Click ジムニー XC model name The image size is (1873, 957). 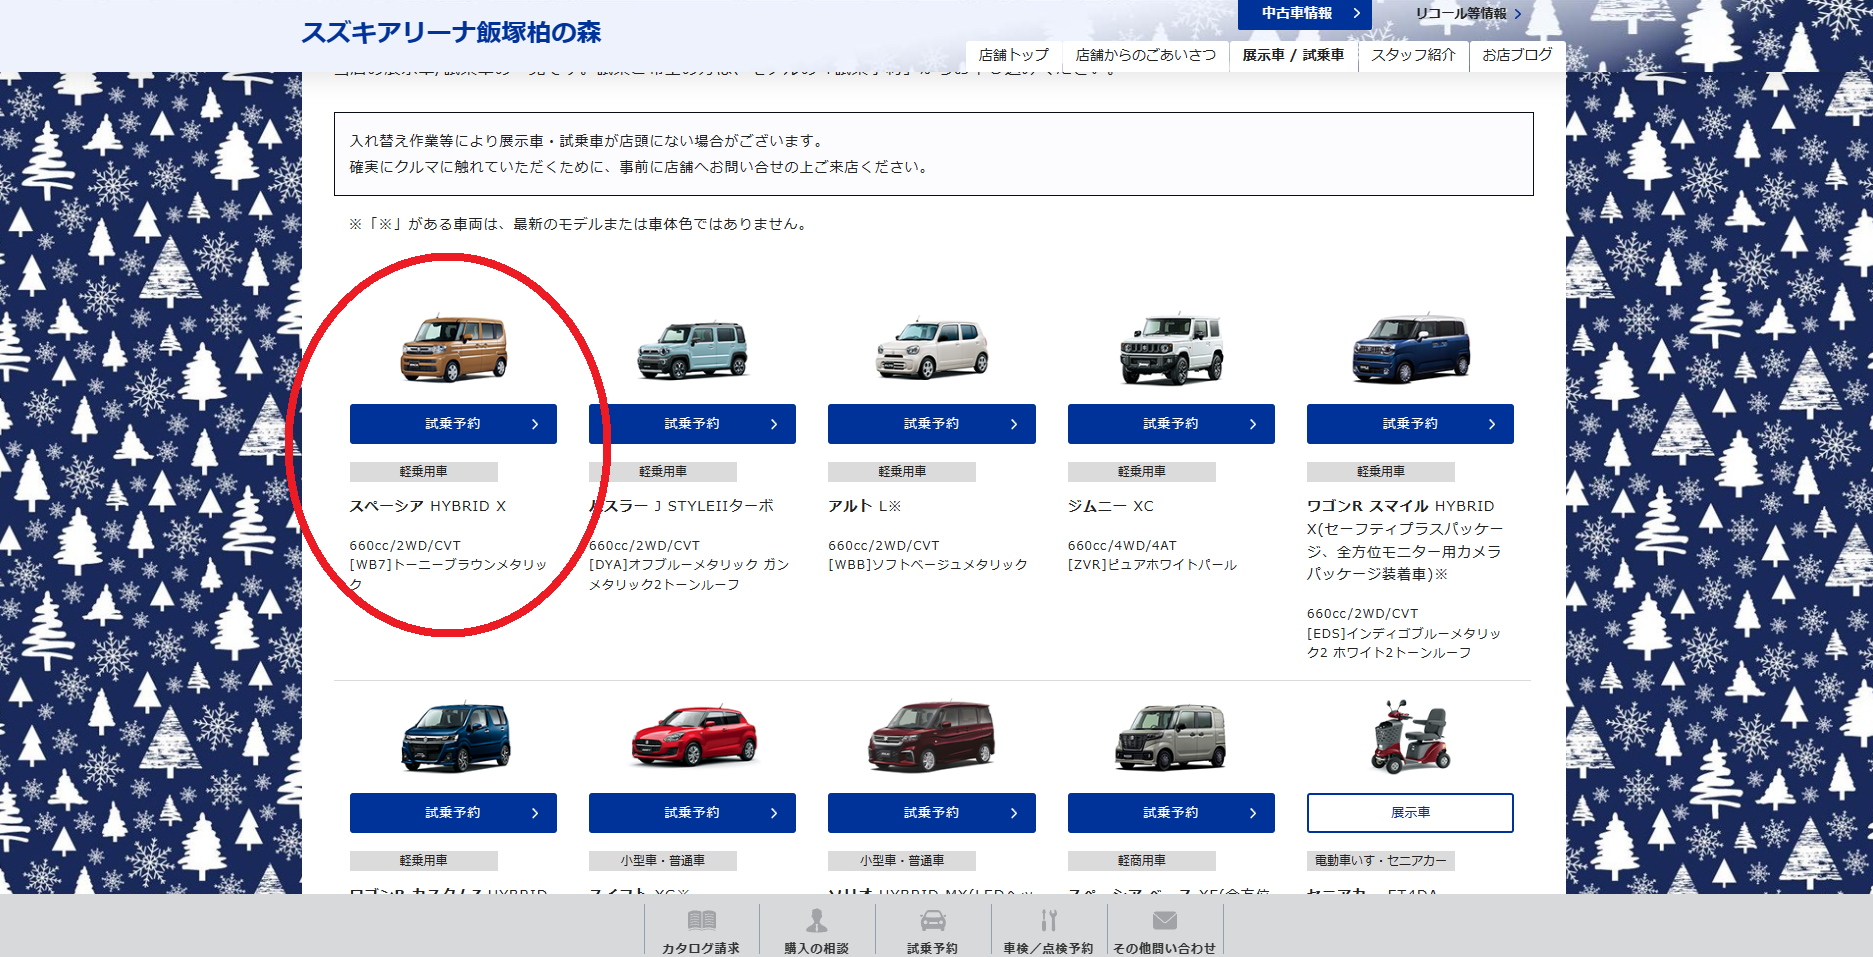point(1111,506)
